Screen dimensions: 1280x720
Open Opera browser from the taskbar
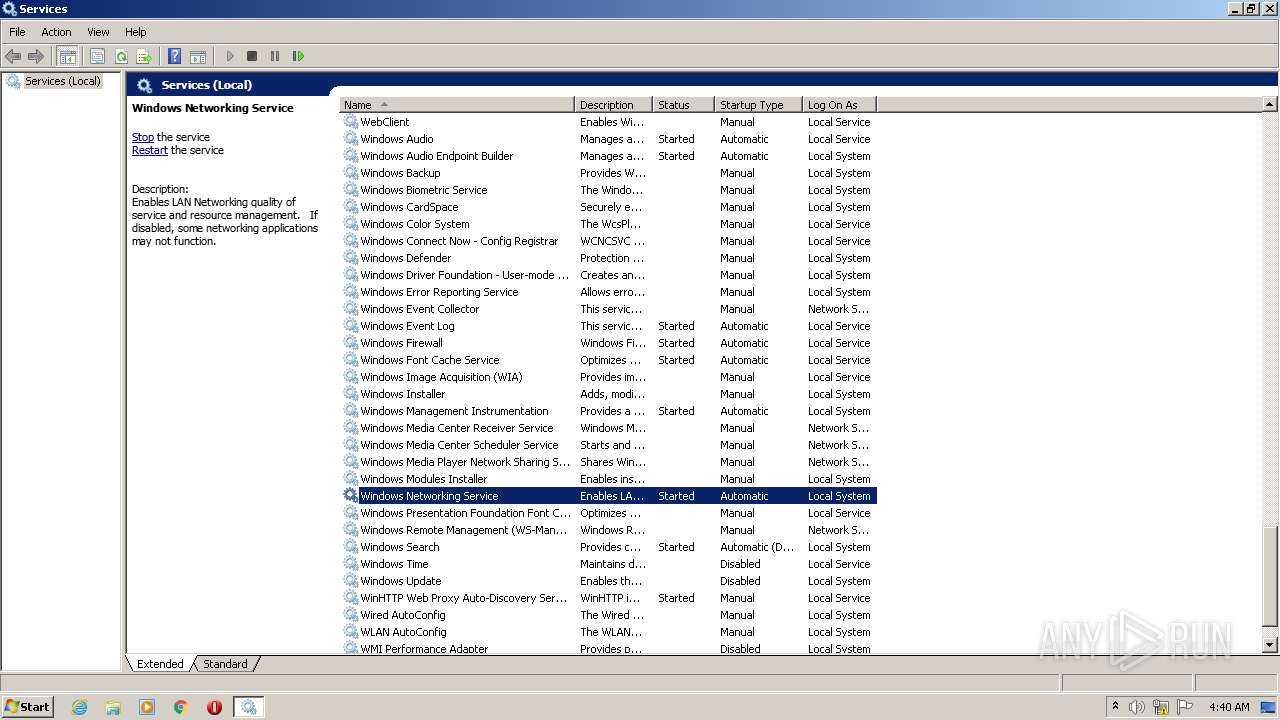pos(214,707)
